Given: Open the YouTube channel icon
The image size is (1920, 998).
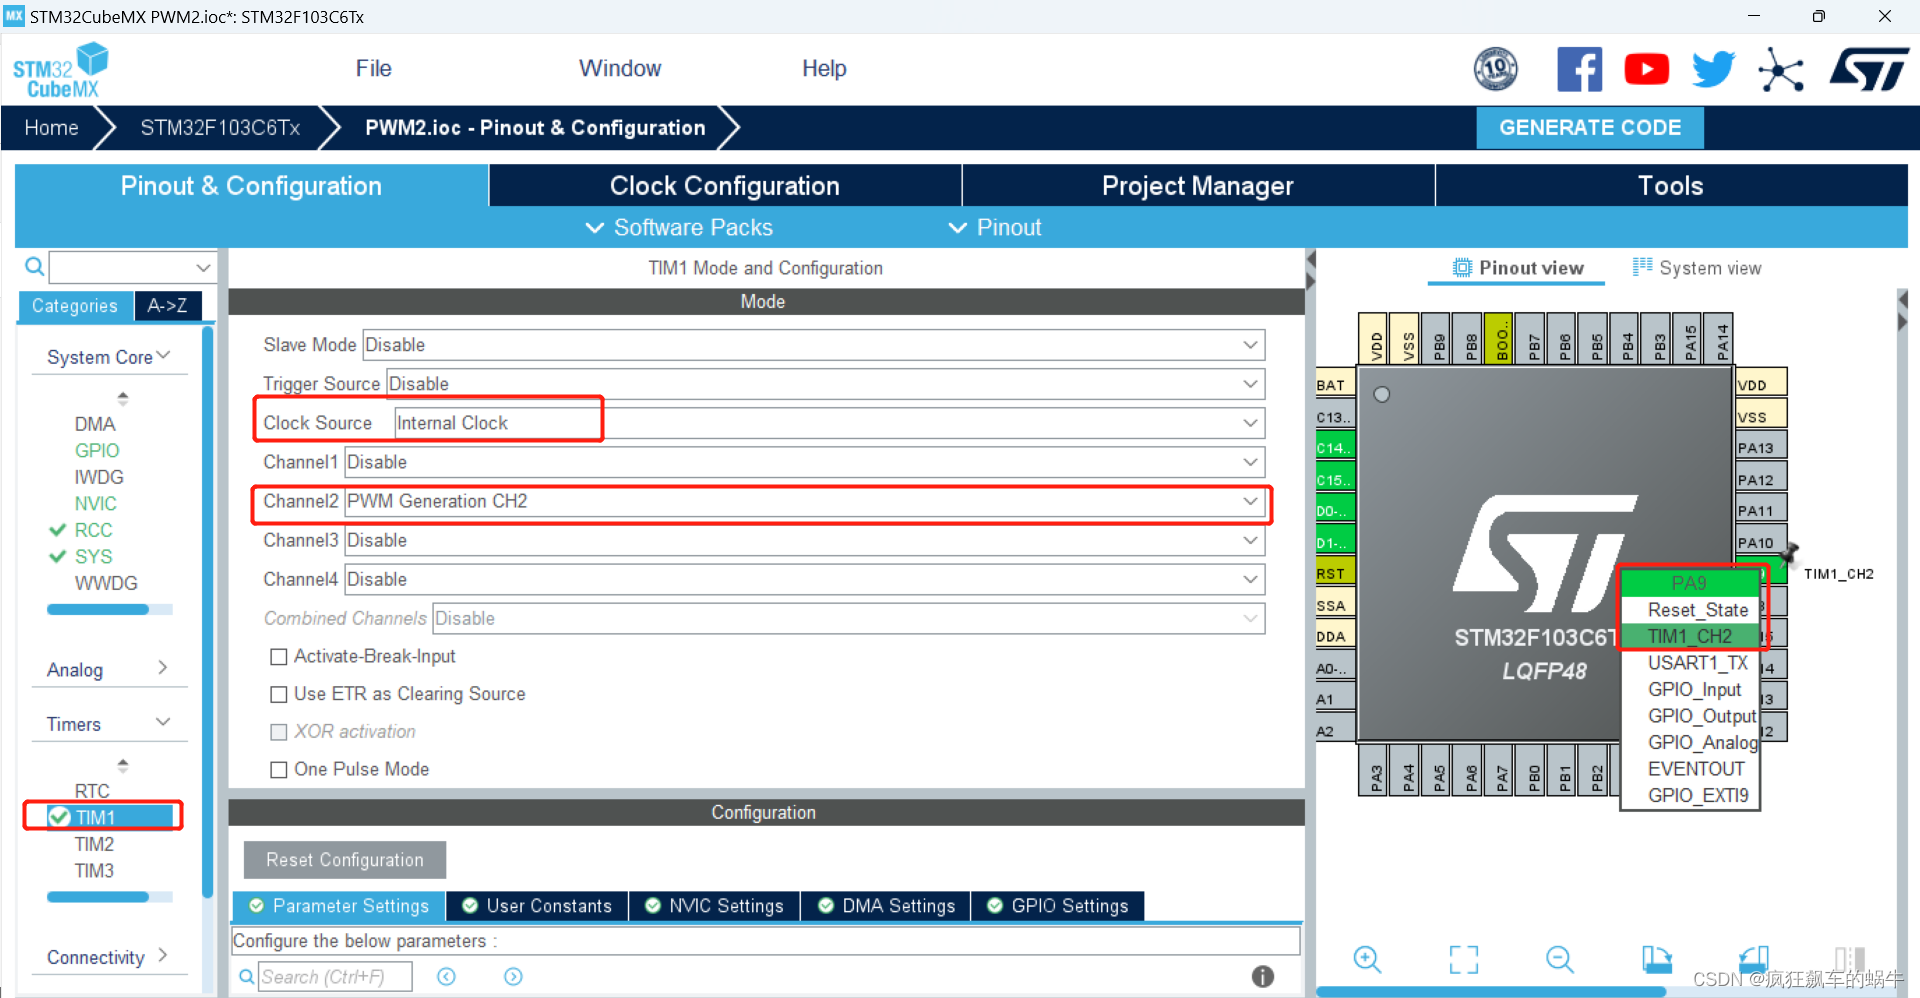Looking at the screenshot, I should click(1646, 69).
